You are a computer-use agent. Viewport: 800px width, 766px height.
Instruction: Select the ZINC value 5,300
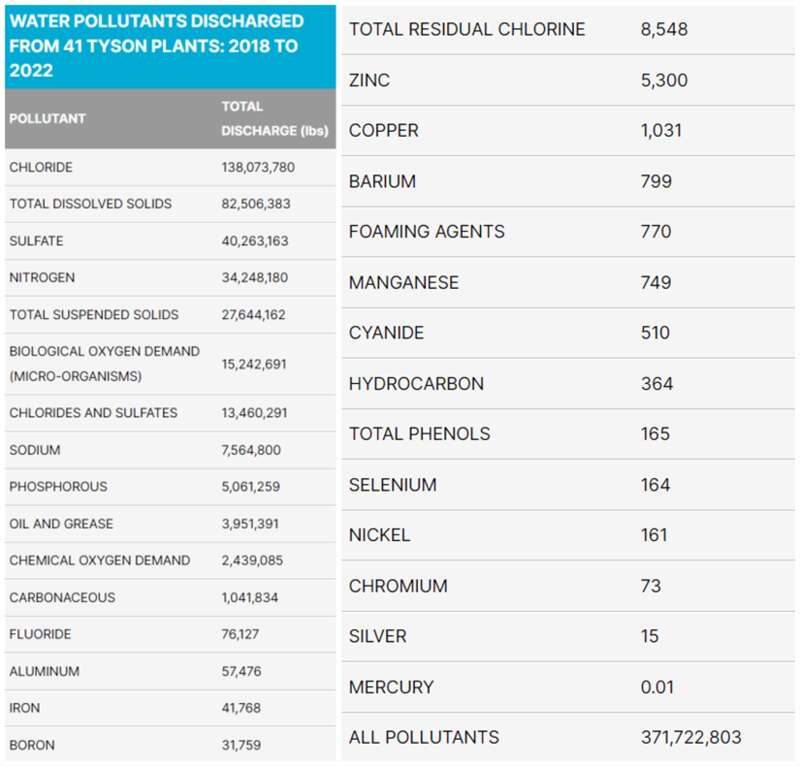664,80
